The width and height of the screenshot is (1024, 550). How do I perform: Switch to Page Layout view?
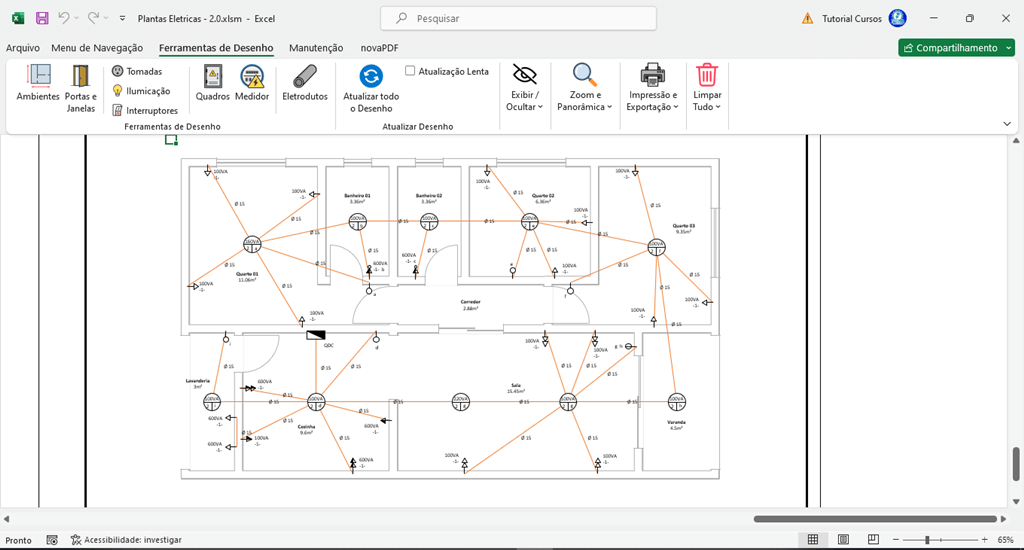coord(844,540)
